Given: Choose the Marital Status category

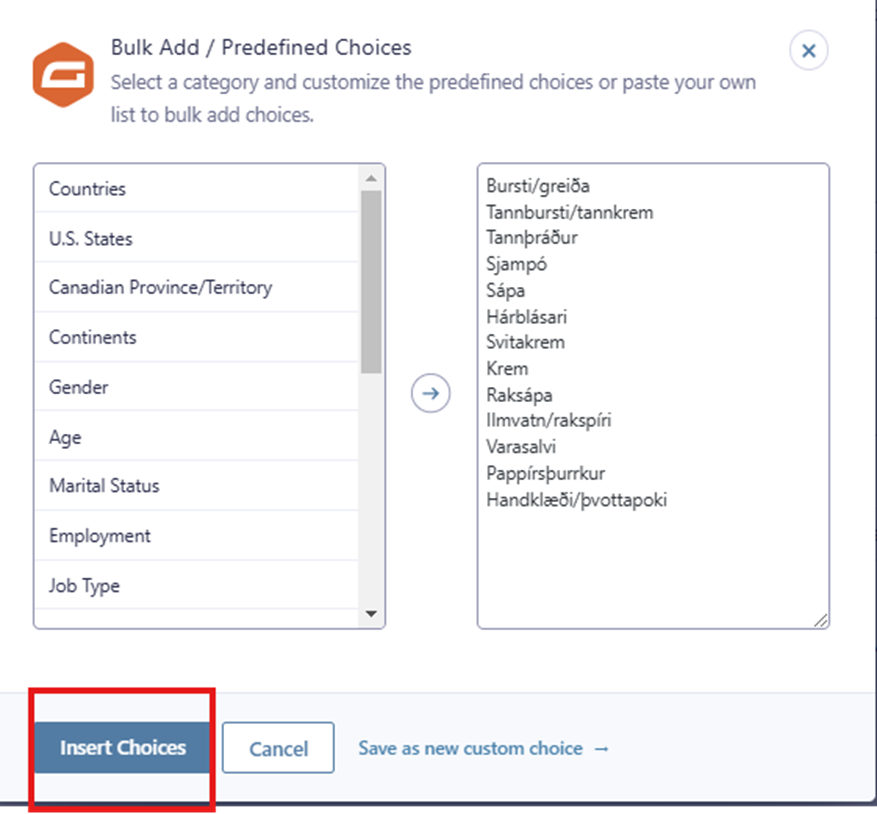Looking at the screenshot, I should click(104, 486).
